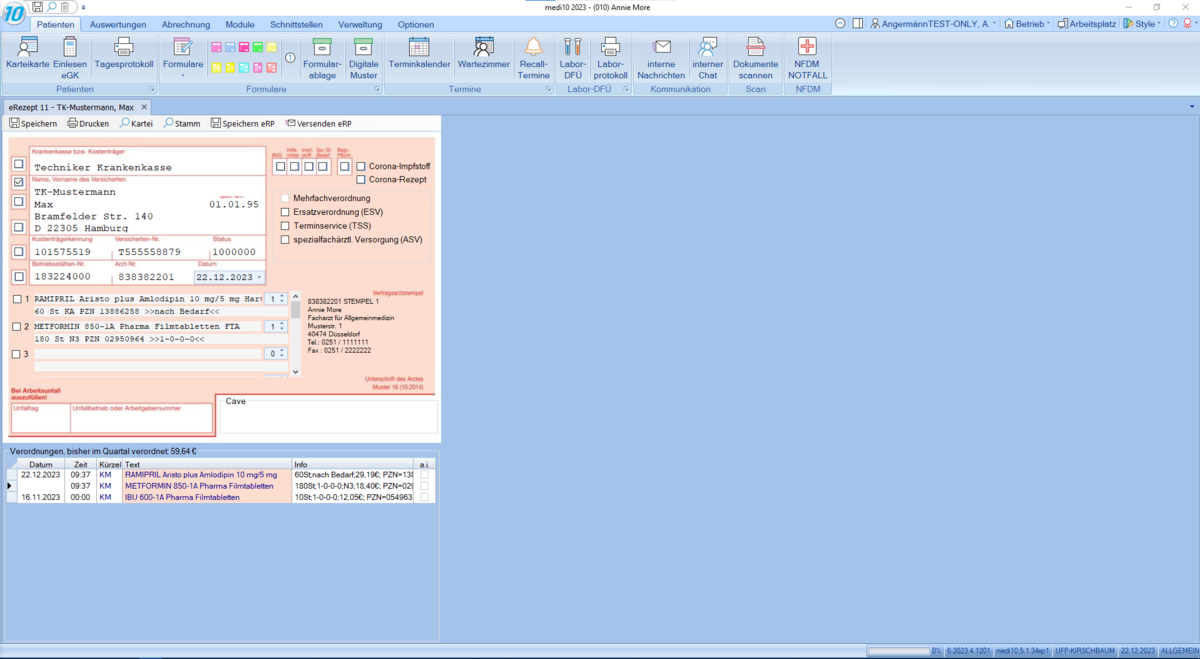Open the Style dropdown

click(x=1141, y=24)
